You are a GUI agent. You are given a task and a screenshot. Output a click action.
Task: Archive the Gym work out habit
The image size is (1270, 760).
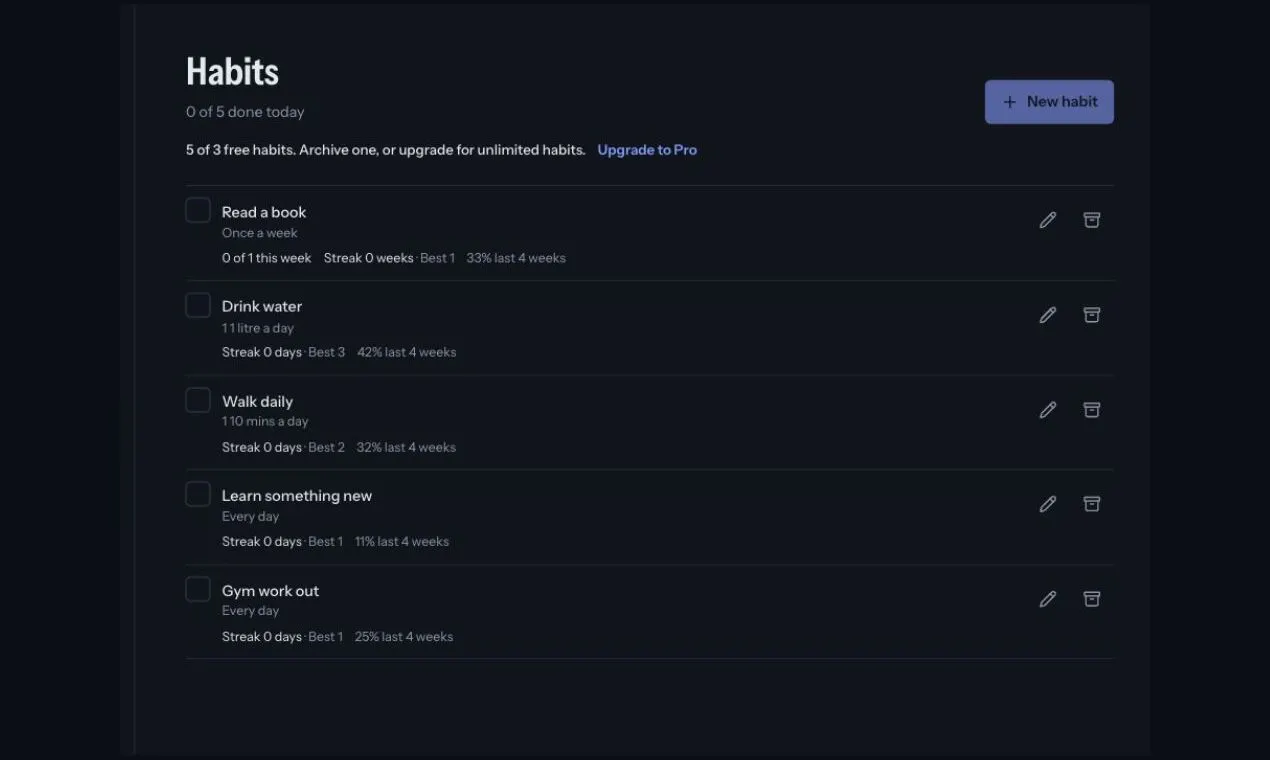point(1092,599)
